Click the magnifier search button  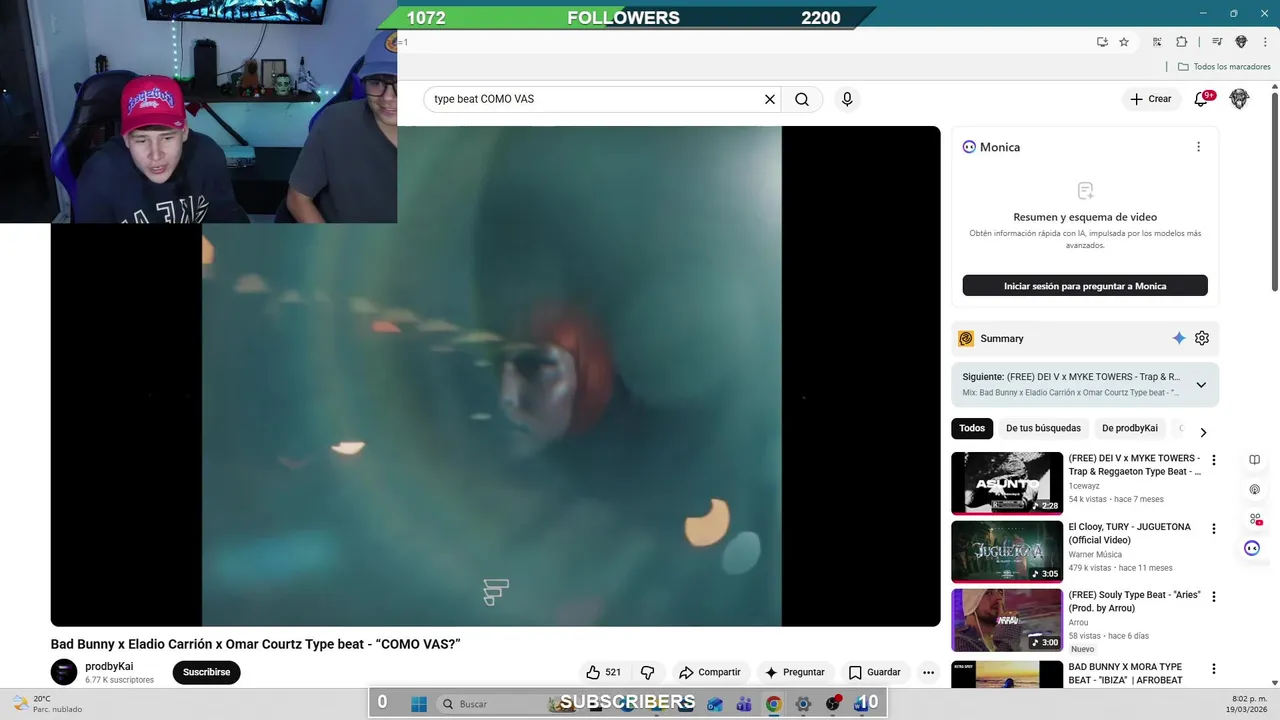[802, 99]
